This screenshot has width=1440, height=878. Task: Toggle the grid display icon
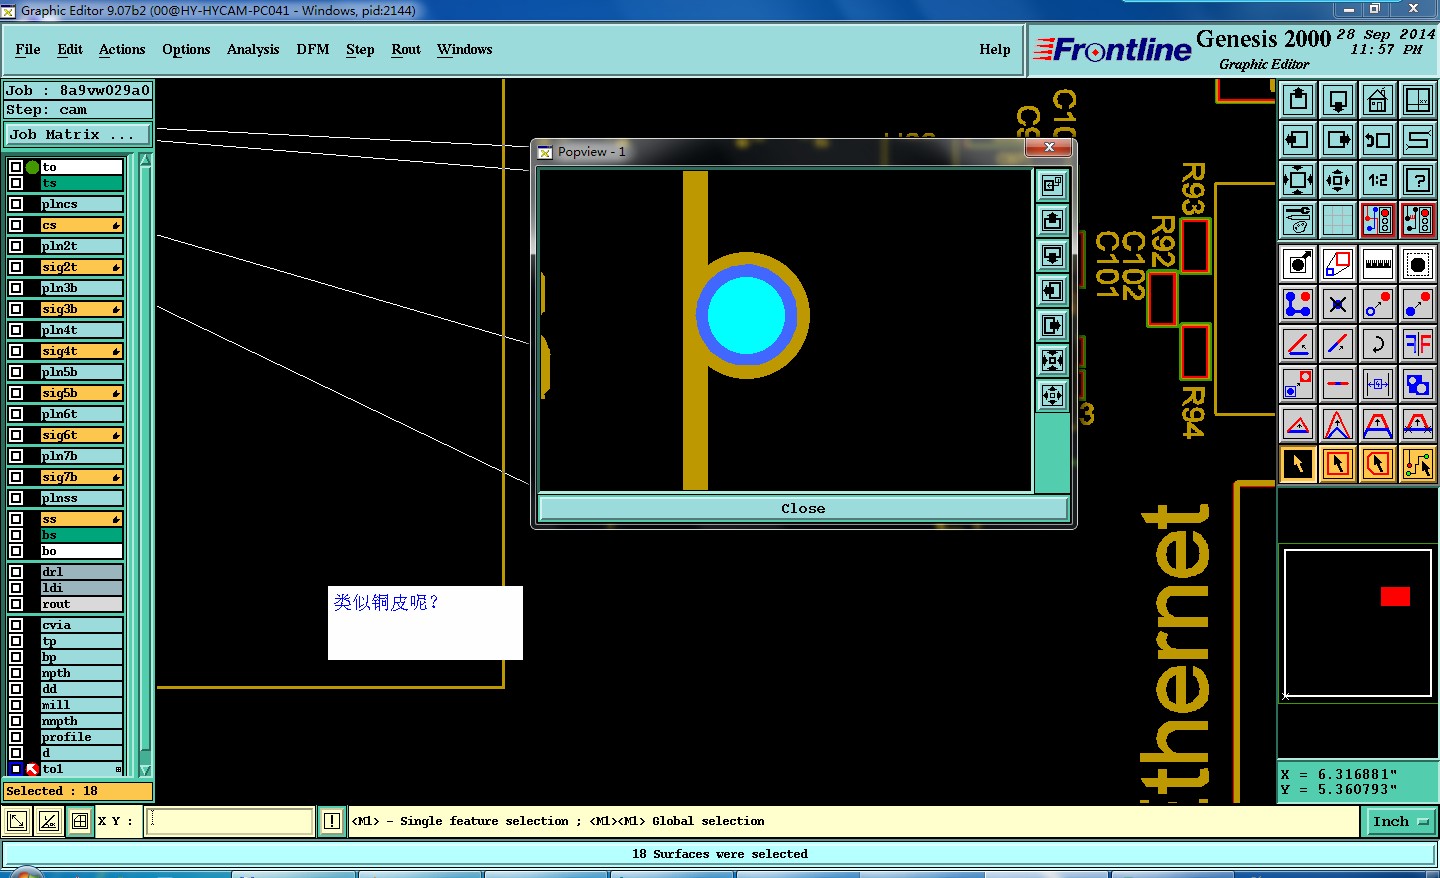(x=1338, y=220)
